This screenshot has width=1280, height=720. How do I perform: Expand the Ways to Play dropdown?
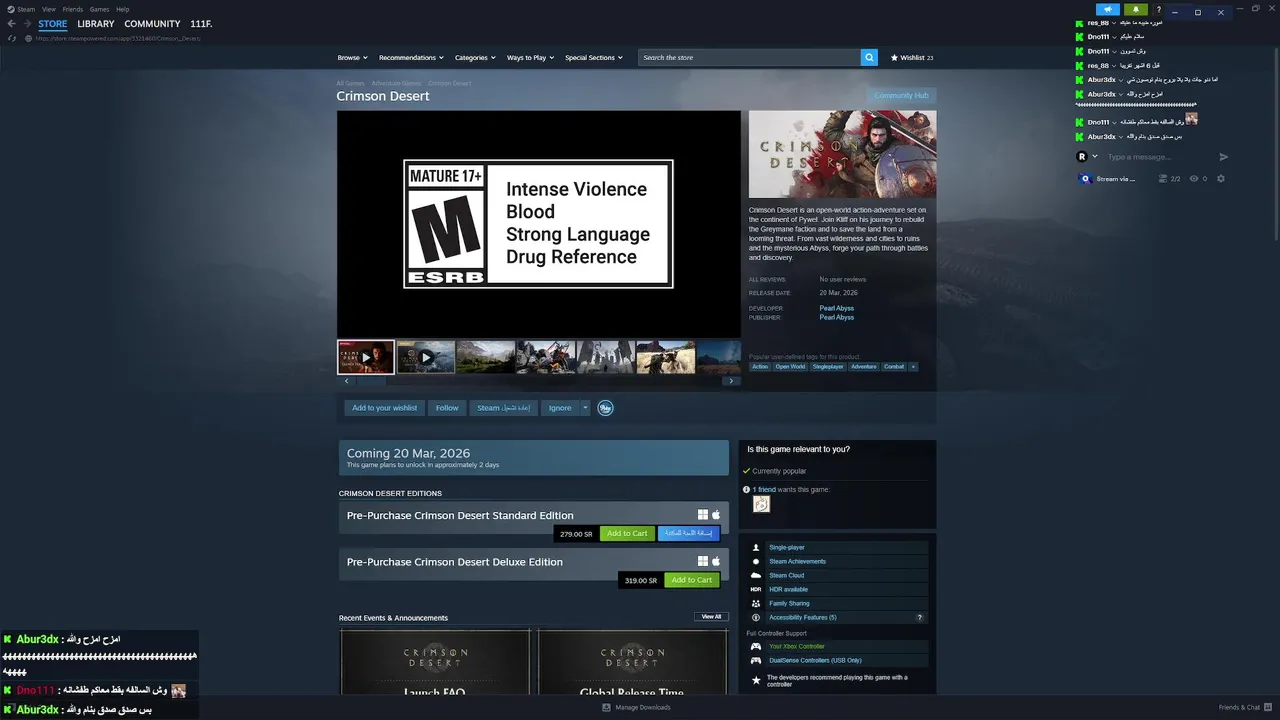[530, 58]
